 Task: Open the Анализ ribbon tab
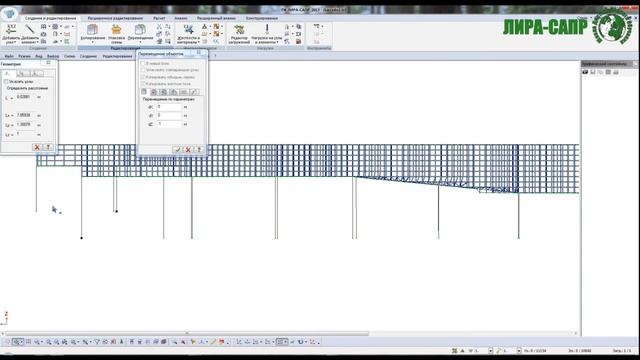tap(181, 18)
